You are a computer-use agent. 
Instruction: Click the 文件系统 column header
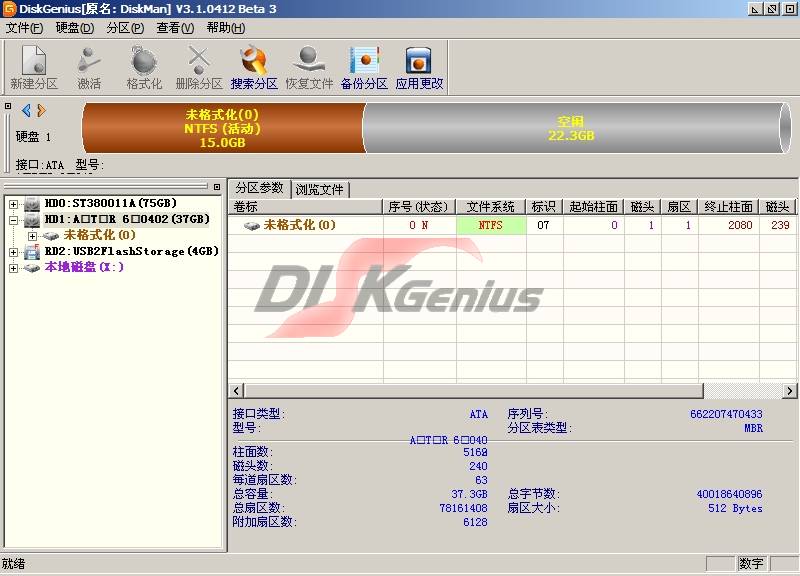click(491, 207)
